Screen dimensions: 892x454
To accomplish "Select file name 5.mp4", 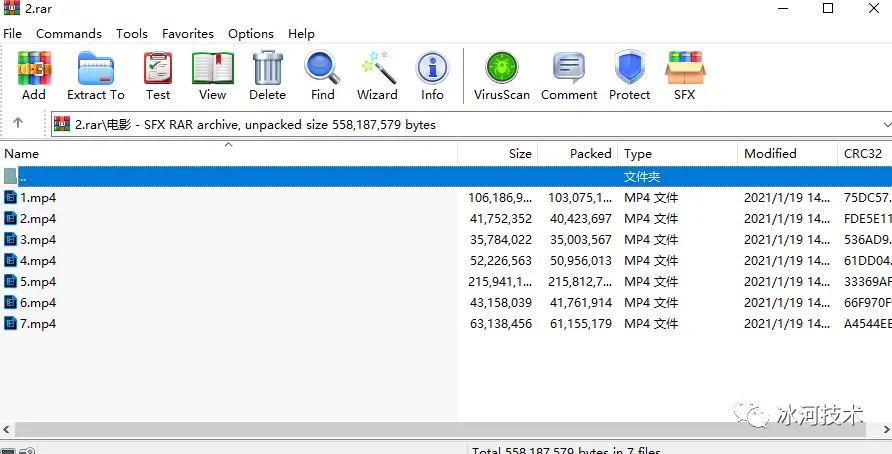I will click(38, 282).
